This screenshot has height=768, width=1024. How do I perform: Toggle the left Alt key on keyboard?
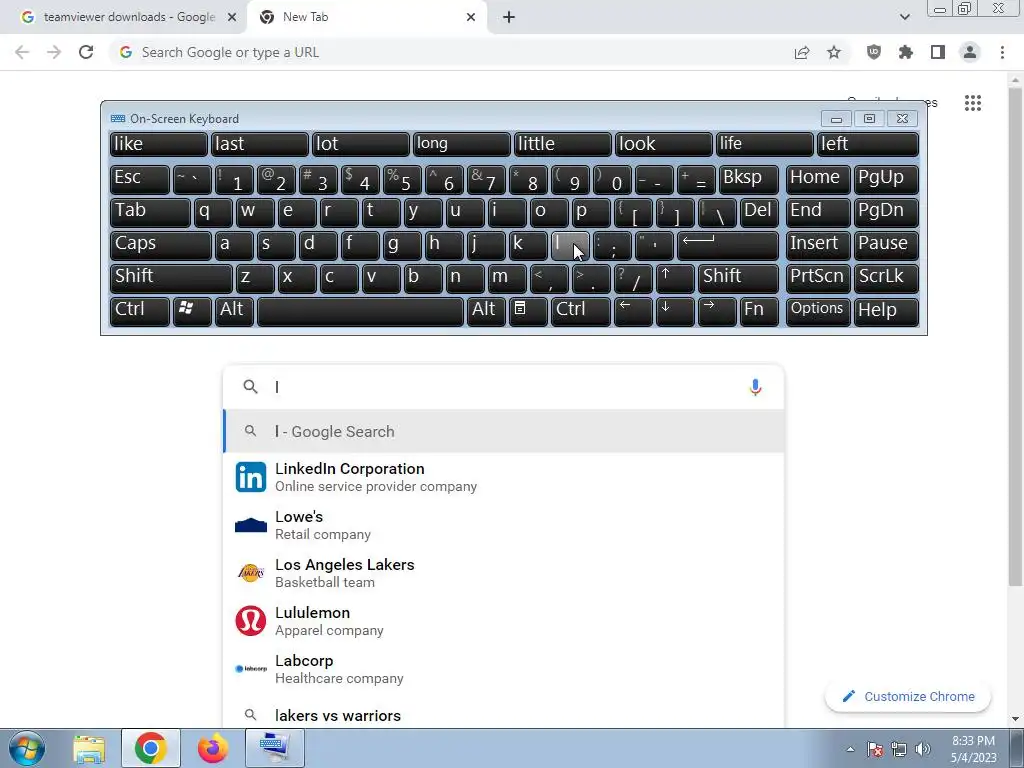234,310
